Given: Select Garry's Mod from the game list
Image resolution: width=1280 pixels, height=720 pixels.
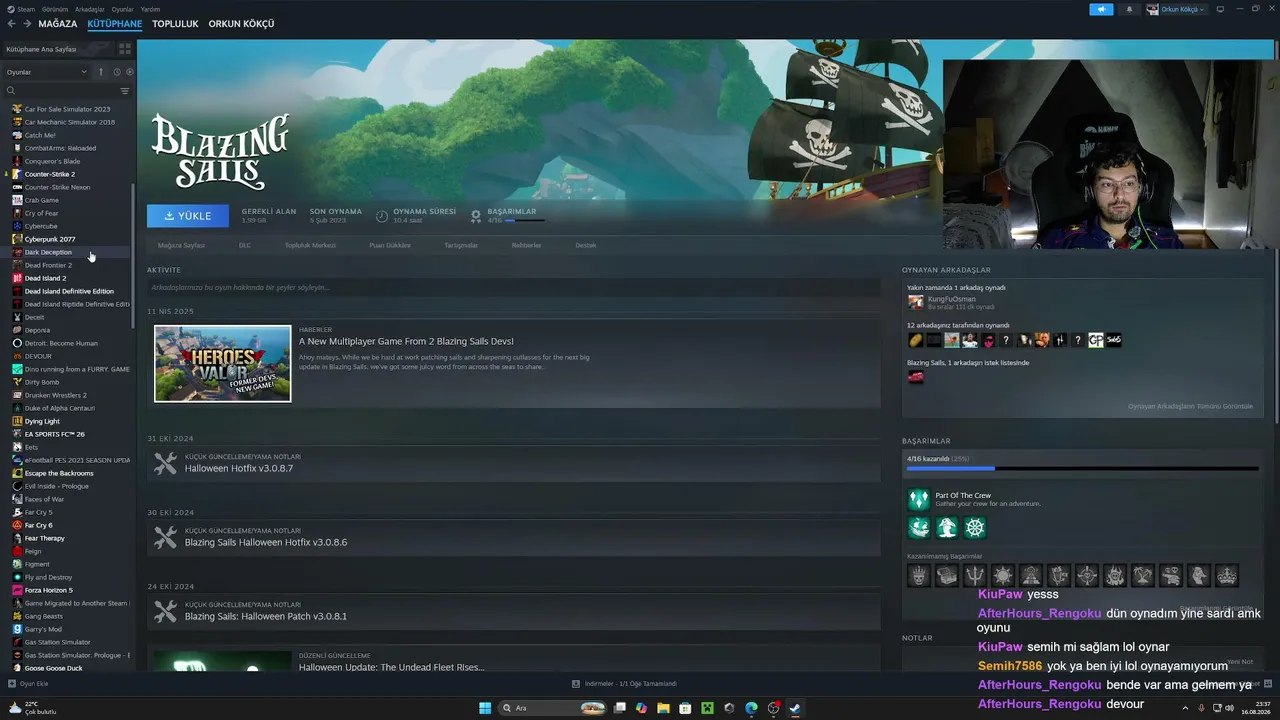Looking at the screenshot, I should [x=43, y=629].
